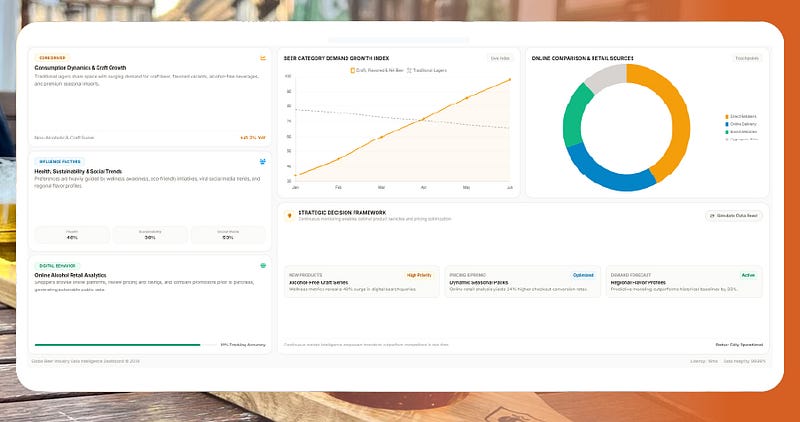Select the Influence Factors tag label
The height and width of the screenshot is (422, 800).
point(60,162)
